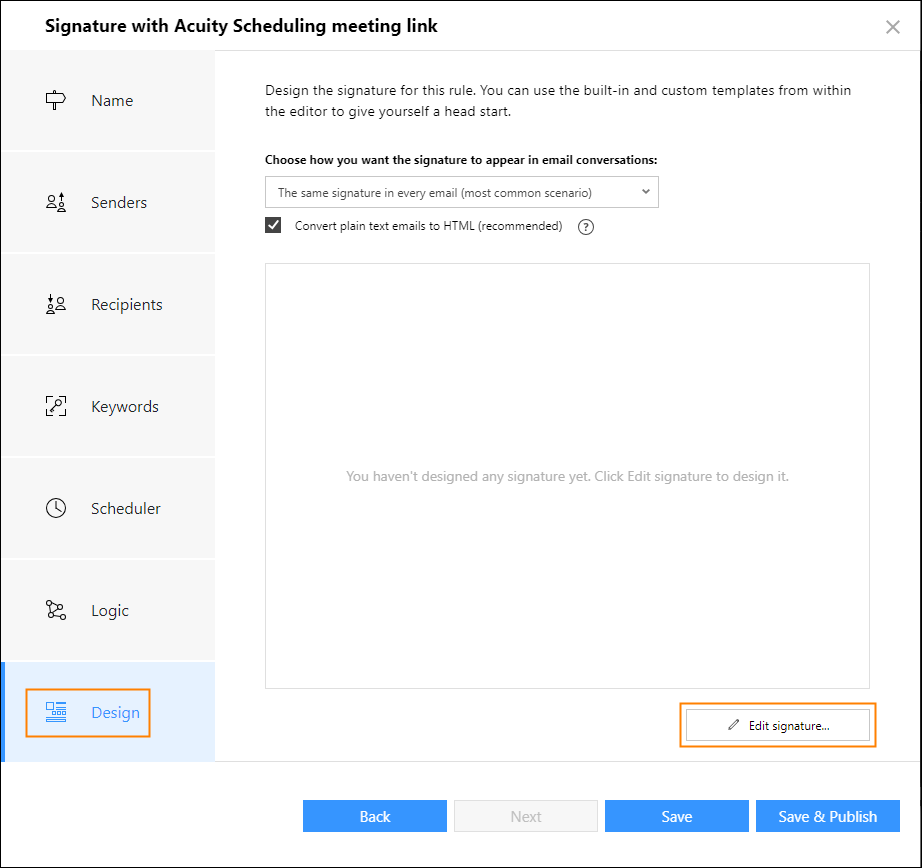Go Back to previous step
The width and height of the screenshot is (922, 868).
(x=375, y=816)
